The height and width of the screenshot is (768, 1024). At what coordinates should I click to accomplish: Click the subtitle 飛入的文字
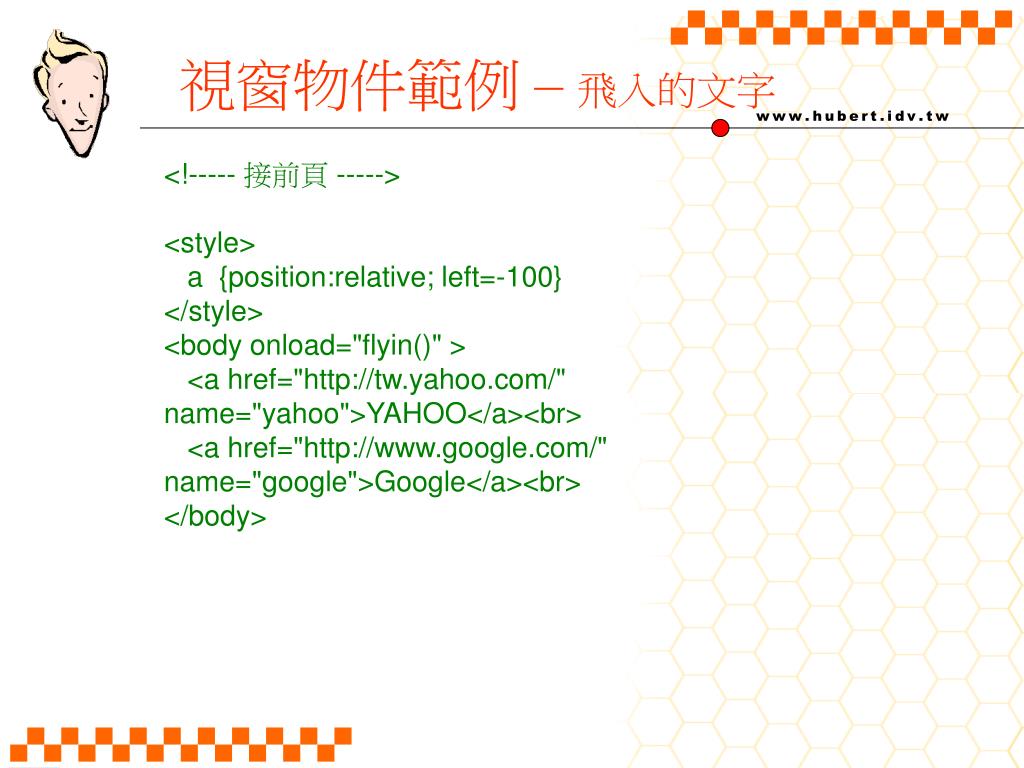[675, 90]
